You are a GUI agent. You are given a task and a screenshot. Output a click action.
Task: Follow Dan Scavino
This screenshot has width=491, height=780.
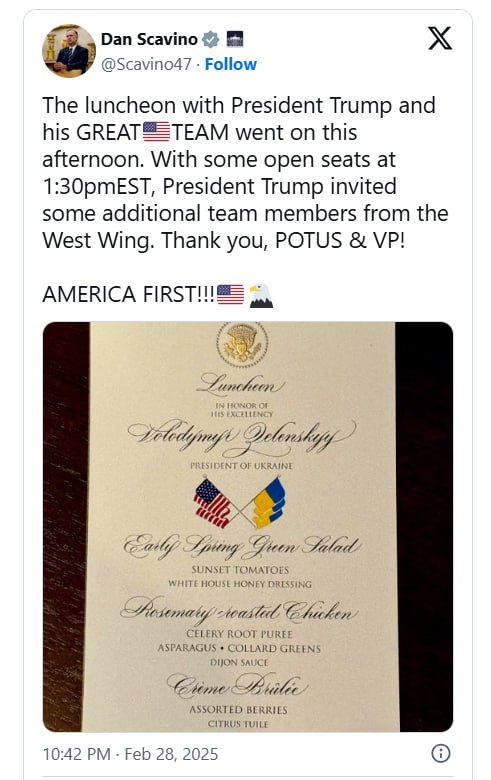[x=231, y=64]
